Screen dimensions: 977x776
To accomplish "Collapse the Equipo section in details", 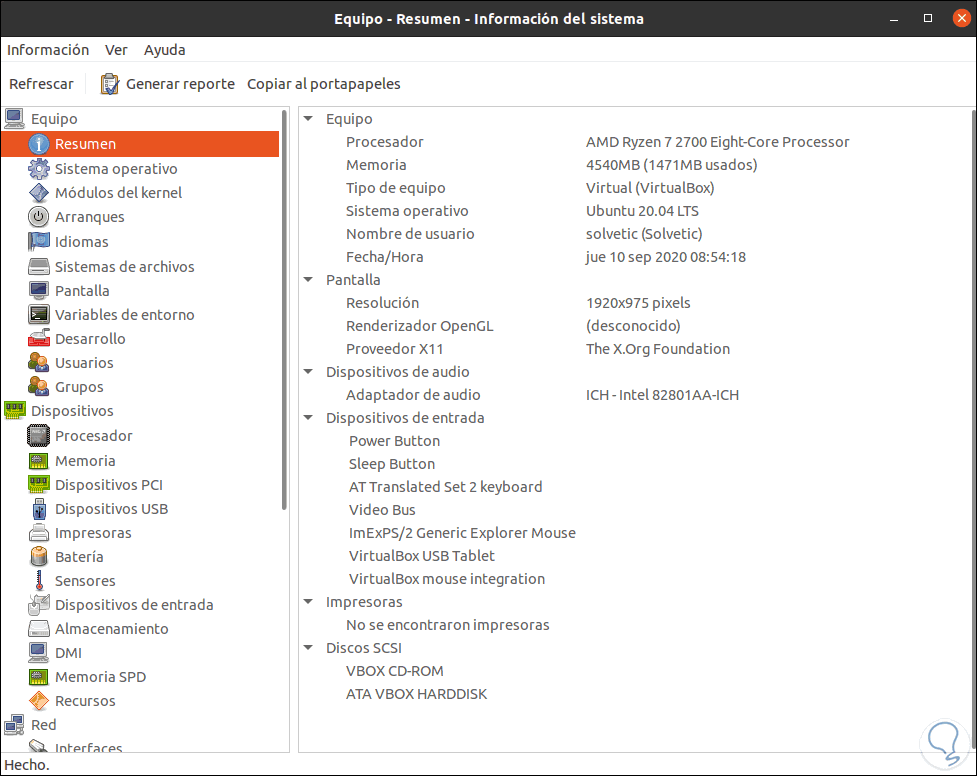I will point(310,119).
